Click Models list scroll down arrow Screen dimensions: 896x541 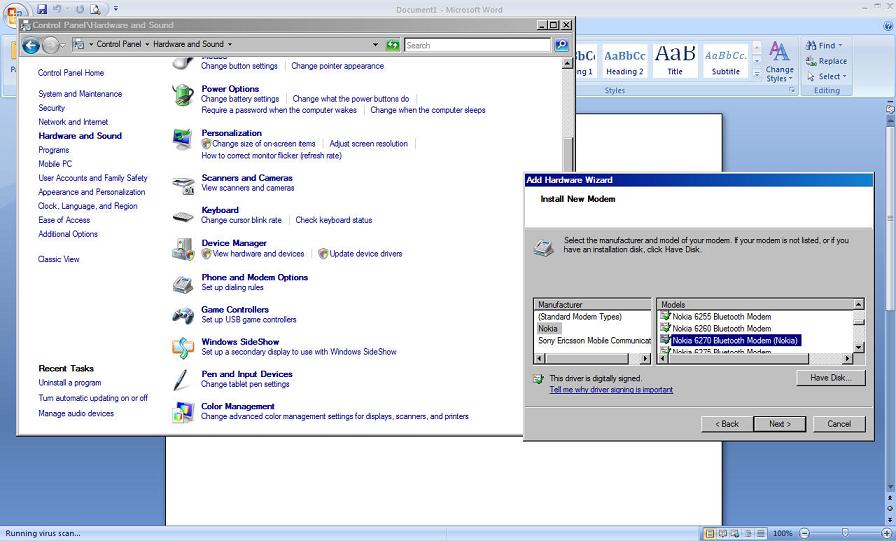point(858,347)
